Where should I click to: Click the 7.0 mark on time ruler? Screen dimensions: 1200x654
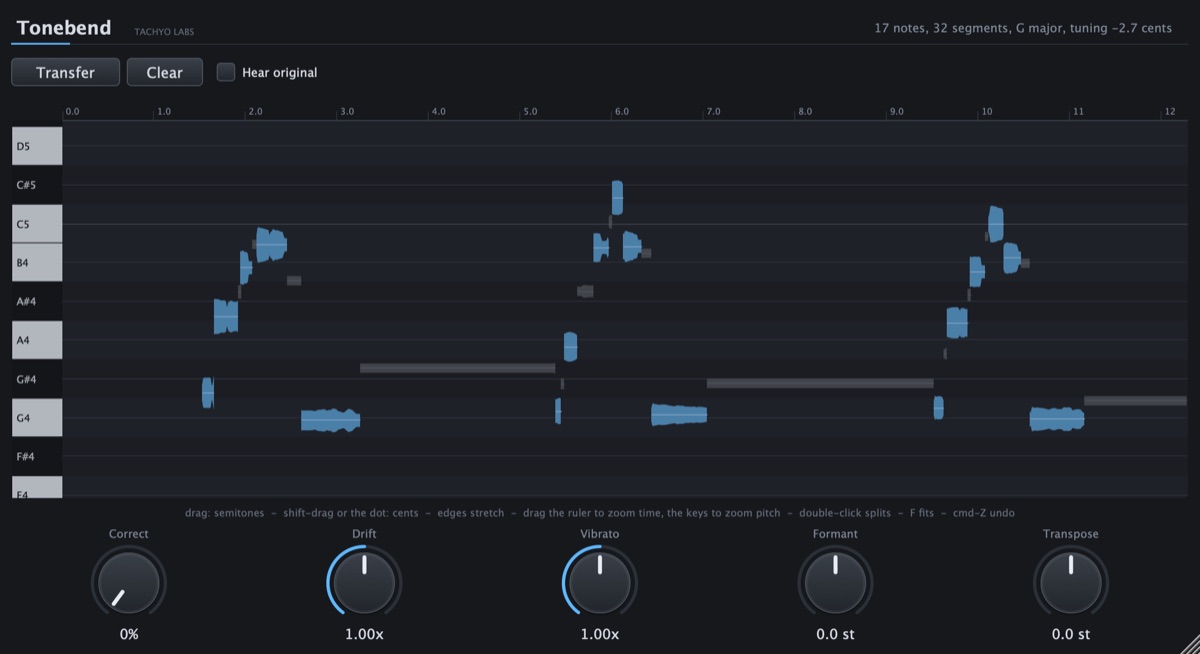tap(712, 112)
